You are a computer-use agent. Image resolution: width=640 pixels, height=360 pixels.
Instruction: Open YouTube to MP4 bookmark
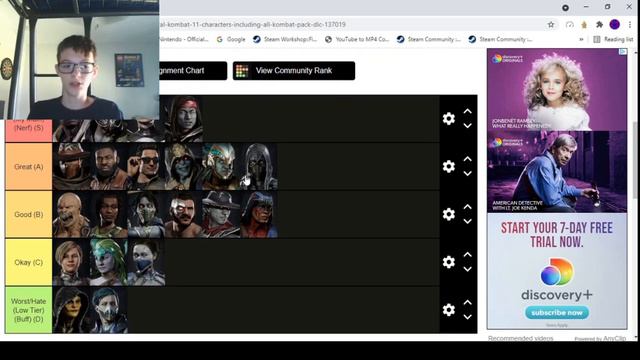357,39
